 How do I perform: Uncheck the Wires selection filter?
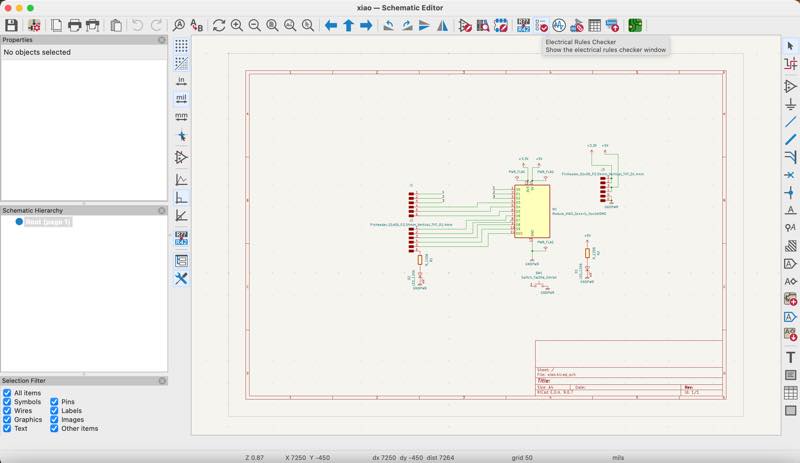pyautogui.click(x=7, y=411)
